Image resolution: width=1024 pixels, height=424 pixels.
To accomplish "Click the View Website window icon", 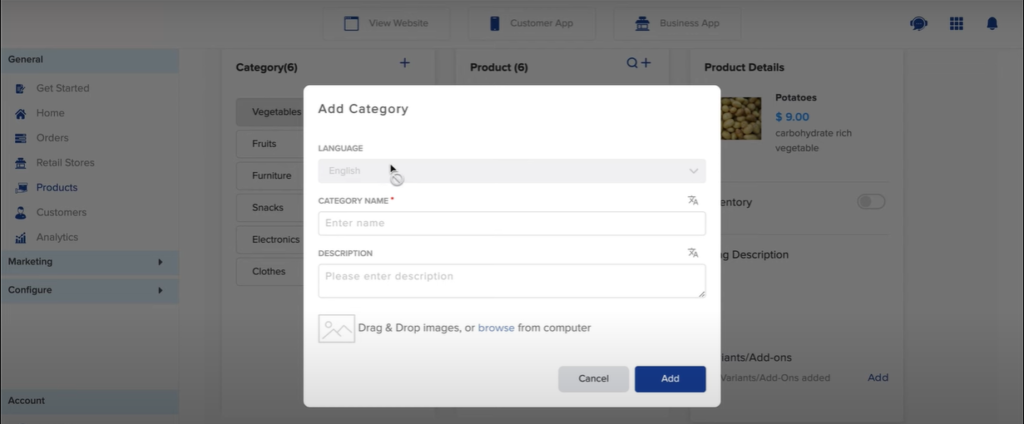I will tap(351, 24).
